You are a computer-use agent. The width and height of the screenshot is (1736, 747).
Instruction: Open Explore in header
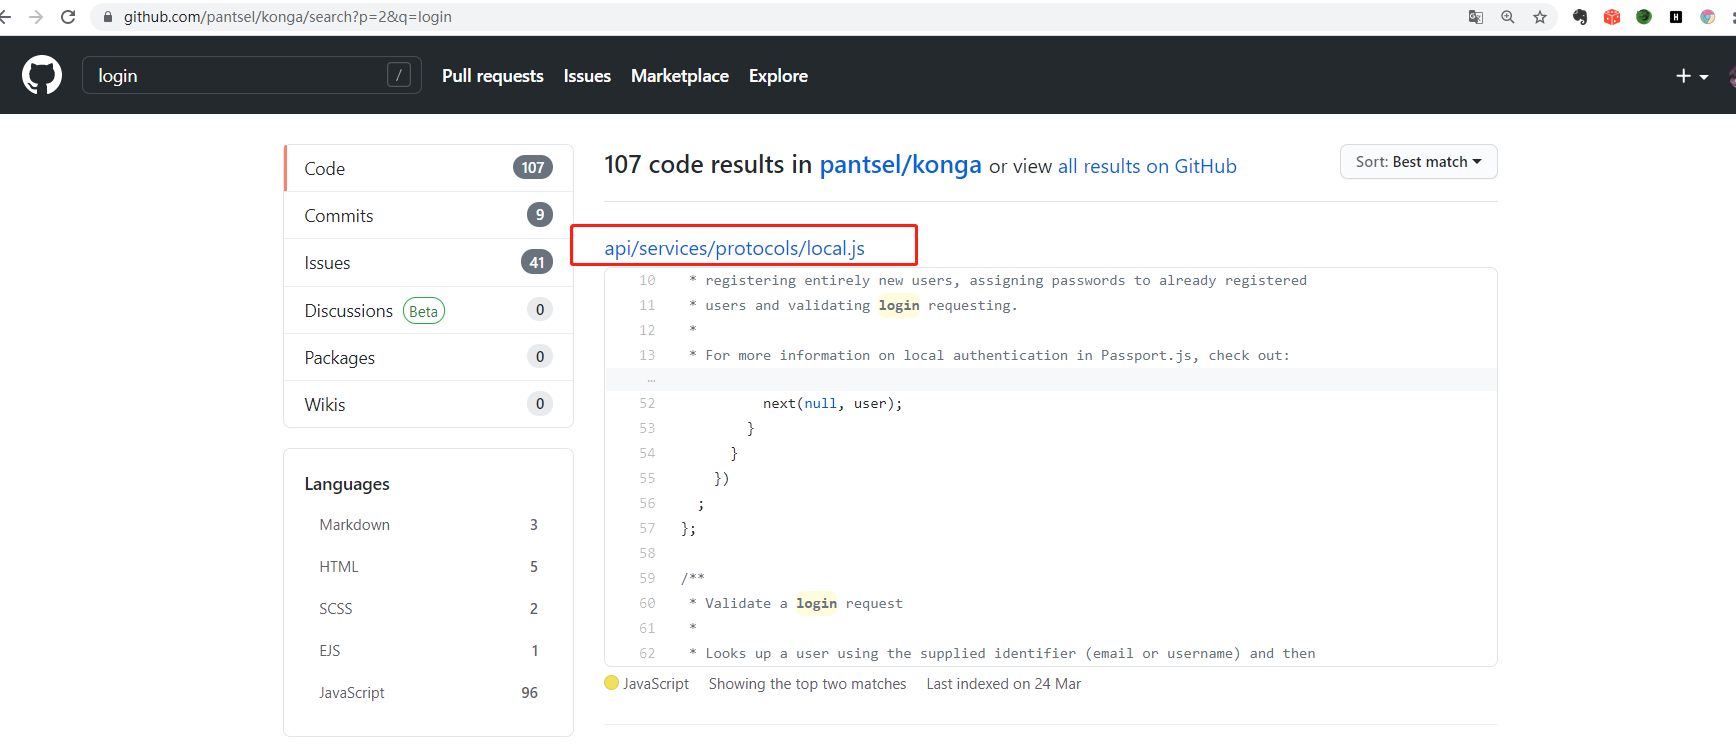tap(778, 76)
